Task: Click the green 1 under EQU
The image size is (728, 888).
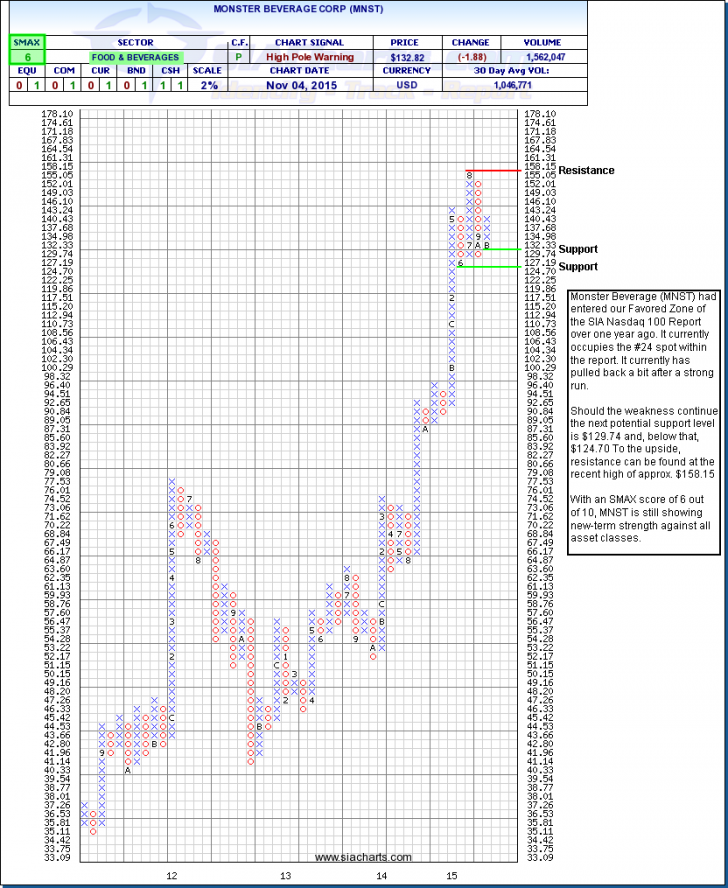Action: point(36,85)
